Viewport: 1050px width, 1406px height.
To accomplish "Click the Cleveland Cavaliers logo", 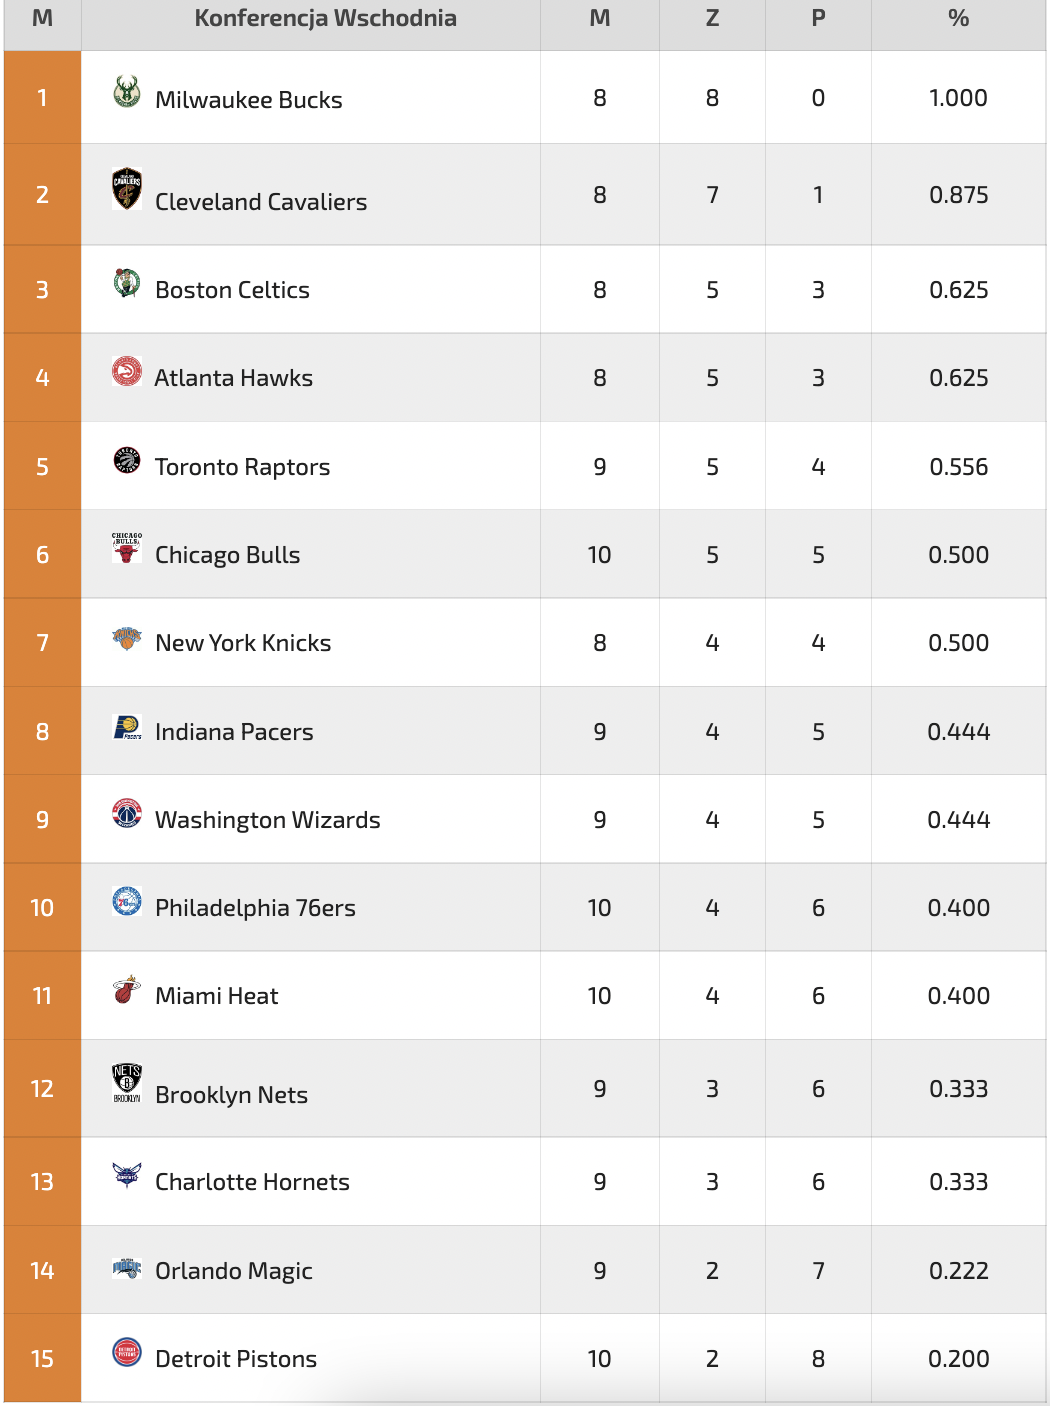I will click(x=127, y=189).
